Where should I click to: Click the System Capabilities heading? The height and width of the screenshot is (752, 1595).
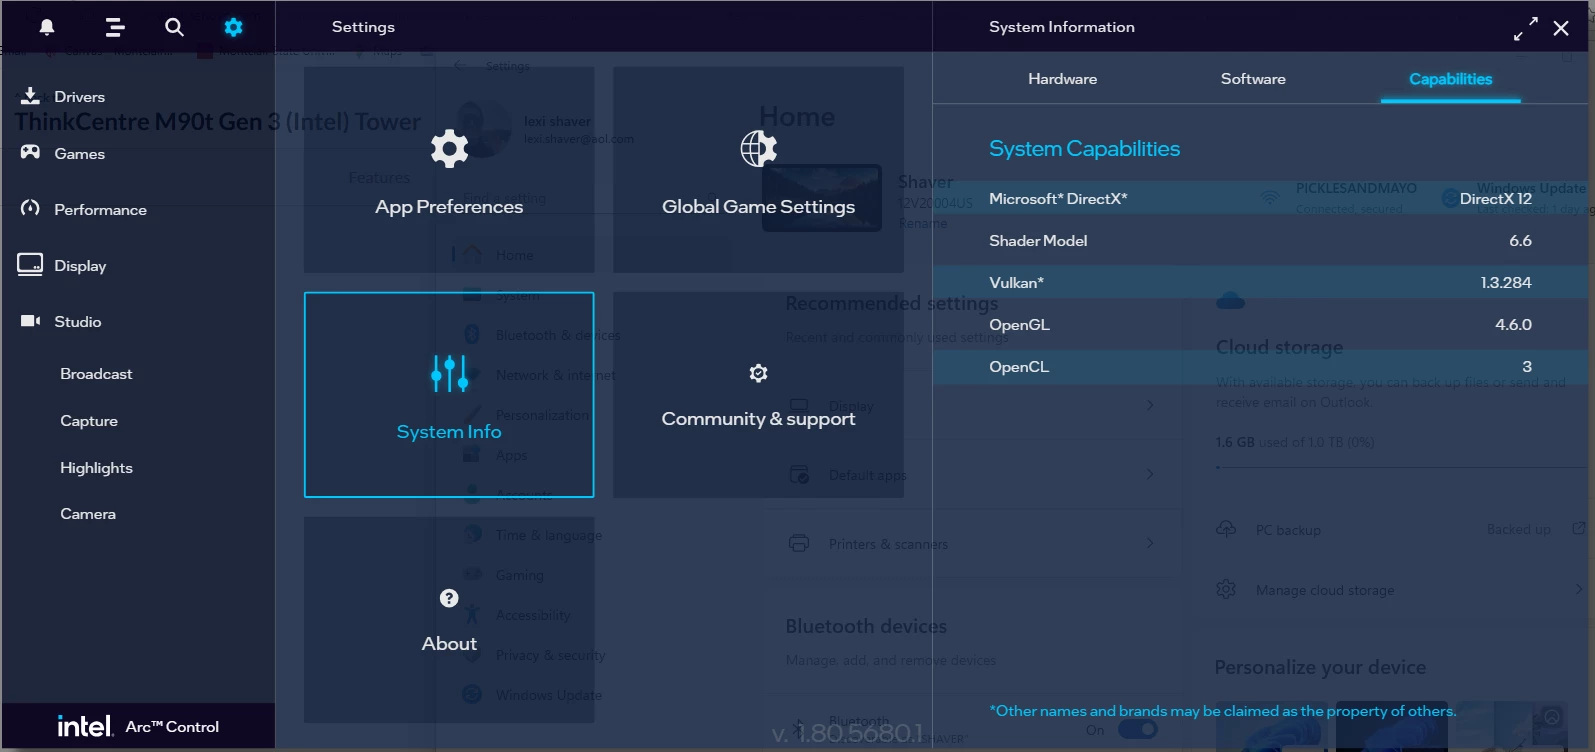tap(1084, 149)
